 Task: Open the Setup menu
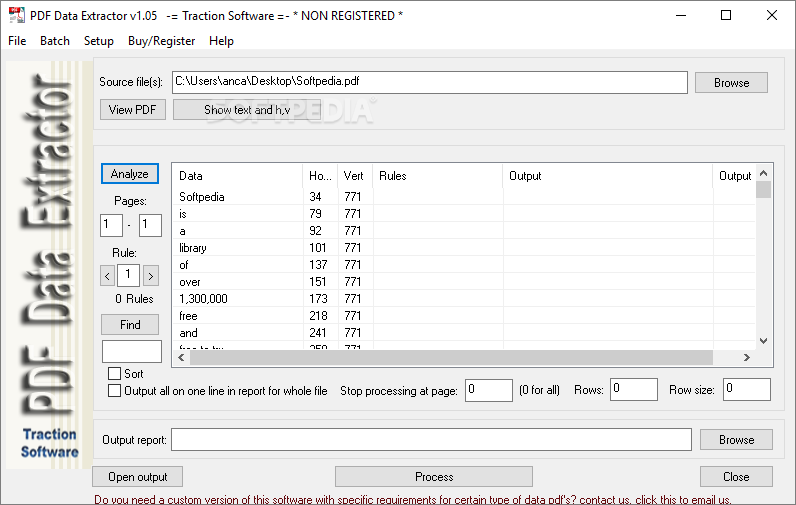coord(99,41)
